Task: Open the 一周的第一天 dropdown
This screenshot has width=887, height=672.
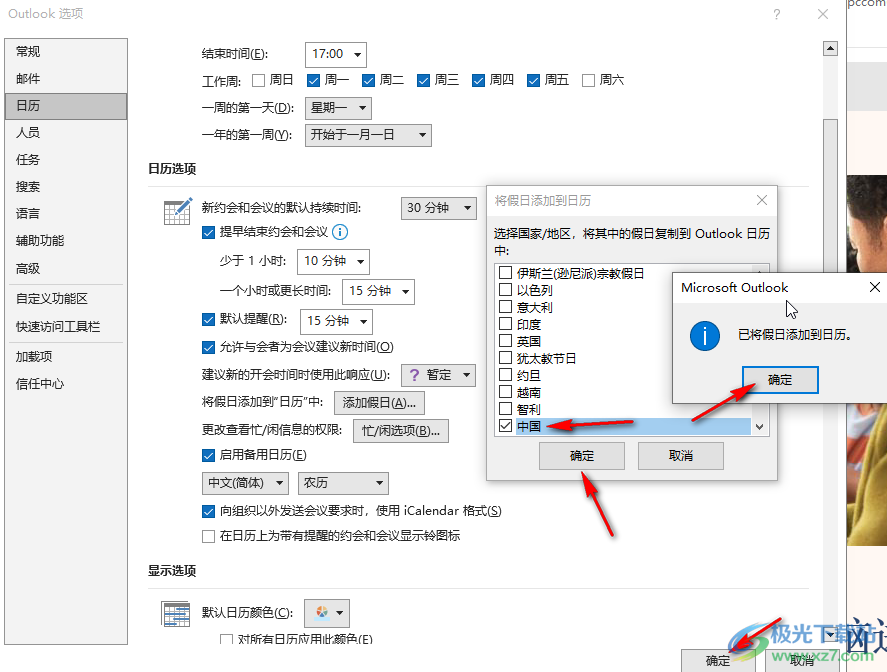Action: [338, 108]
